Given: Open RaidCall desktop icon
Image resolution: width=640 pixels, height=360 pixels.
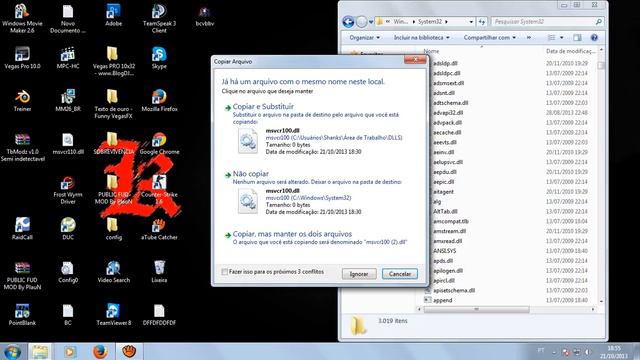Looking at the screenshot, I should pos(22,229).
